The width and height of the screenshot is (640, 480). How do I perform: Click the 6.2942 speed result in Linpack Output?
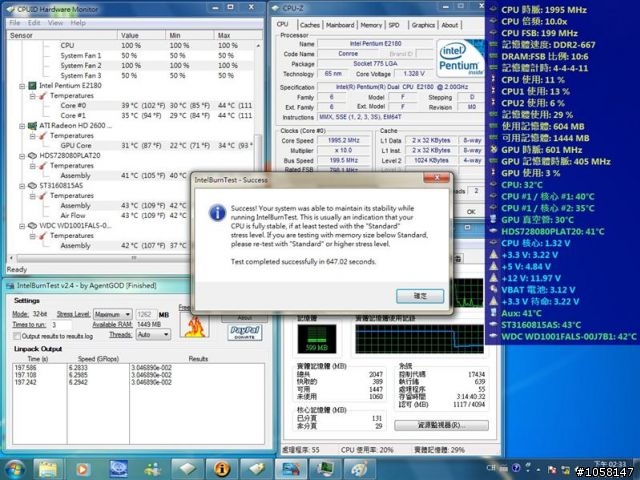pyautogui.click(x=78, y=382)
